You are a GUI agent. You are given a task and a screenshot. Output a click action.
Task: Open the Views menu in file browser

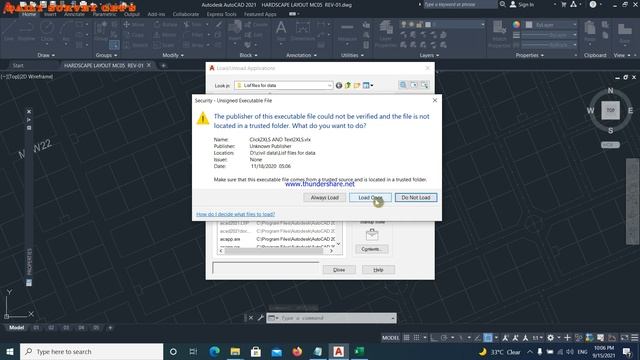[x=367, y=85]
